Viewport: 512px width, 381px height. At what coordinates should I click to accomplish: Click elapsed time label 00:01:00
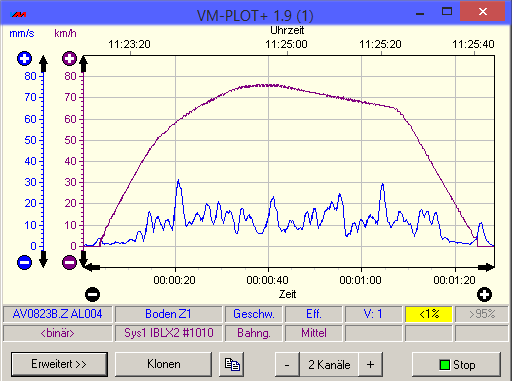(x=360, y=280)
